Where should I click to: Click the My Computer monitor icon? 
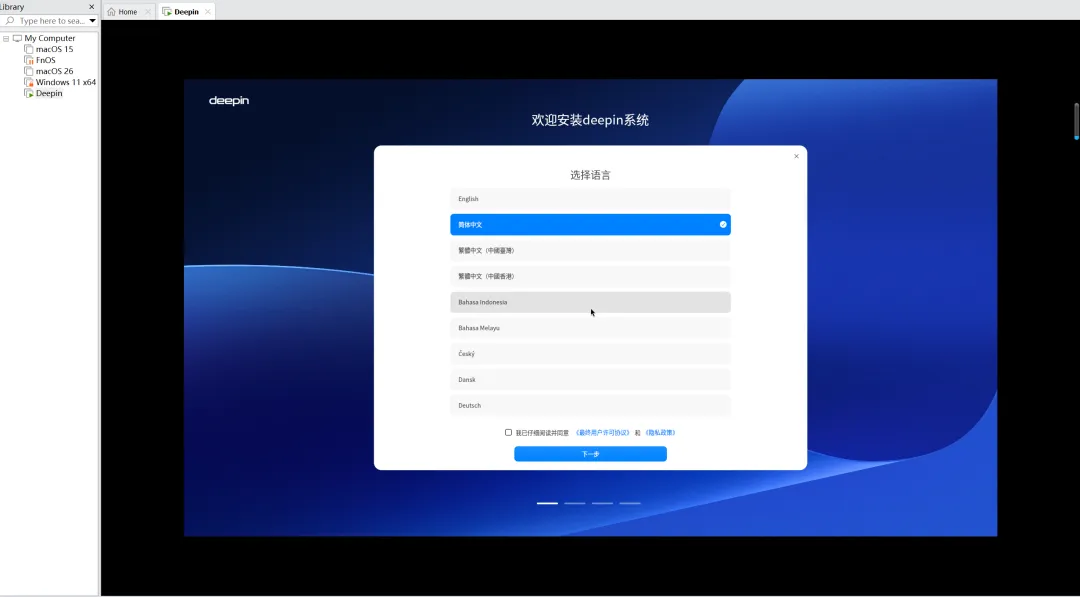point(17,39)
